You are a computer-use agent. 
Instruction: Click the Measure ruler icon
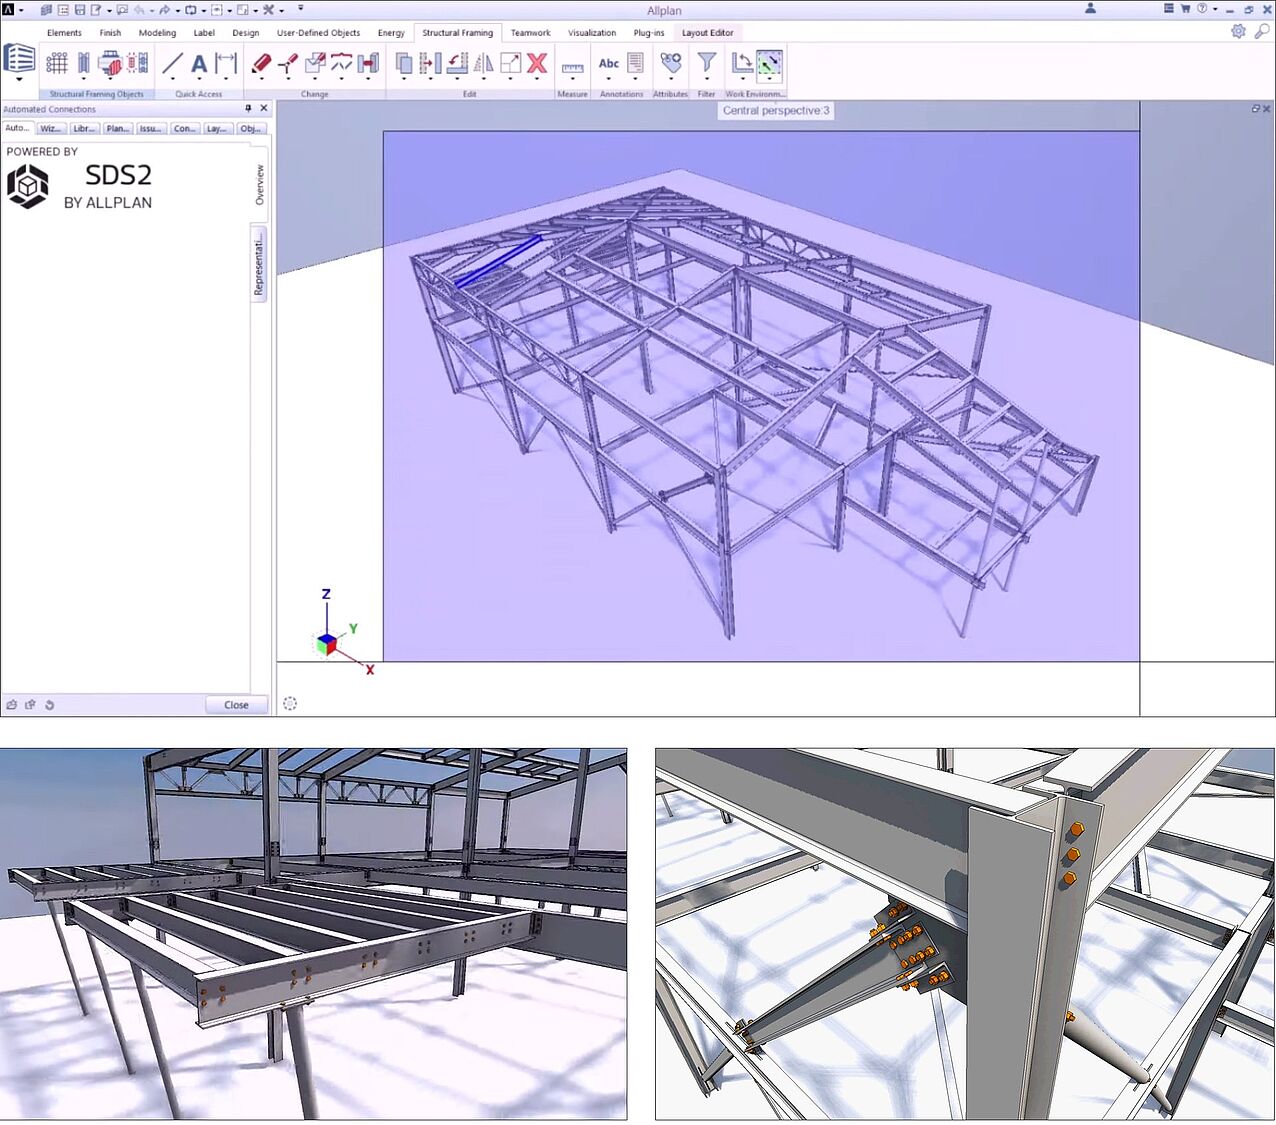click(x=572, y=68)
